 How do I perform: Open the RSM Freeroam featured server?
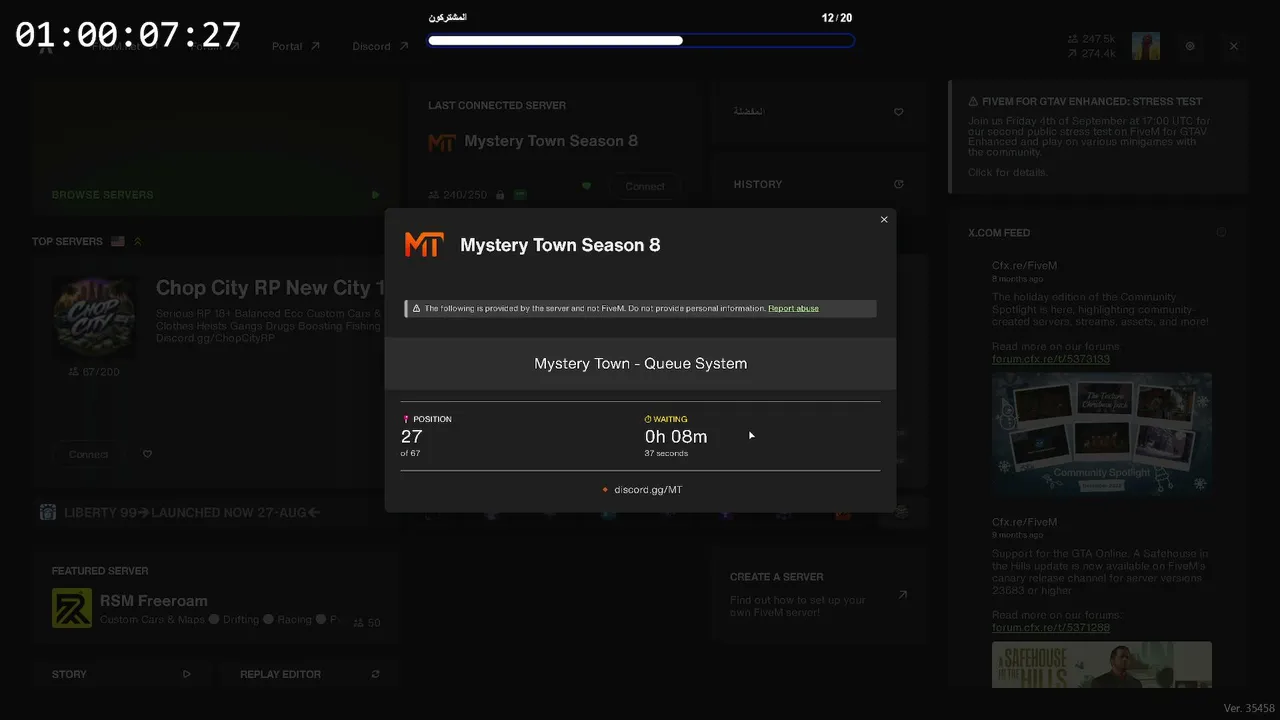tap(215, 597)
